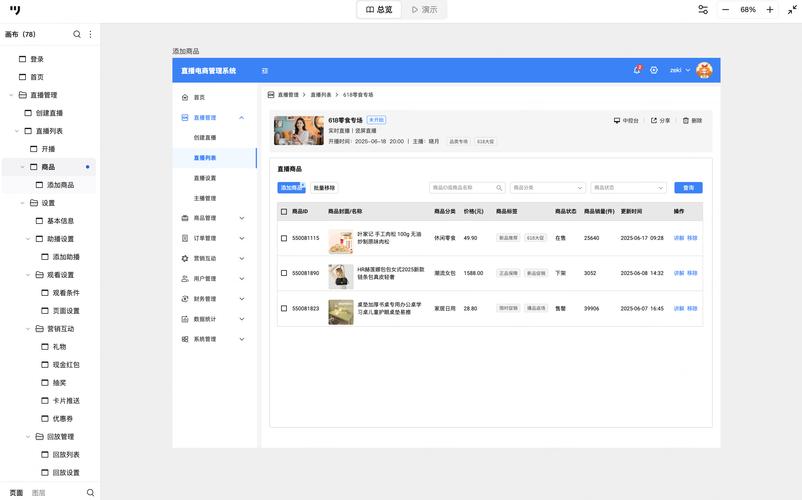Screen dimensions: 802x500
Task: Click 财务管理 sidebar icon
Action: [185, 299]
